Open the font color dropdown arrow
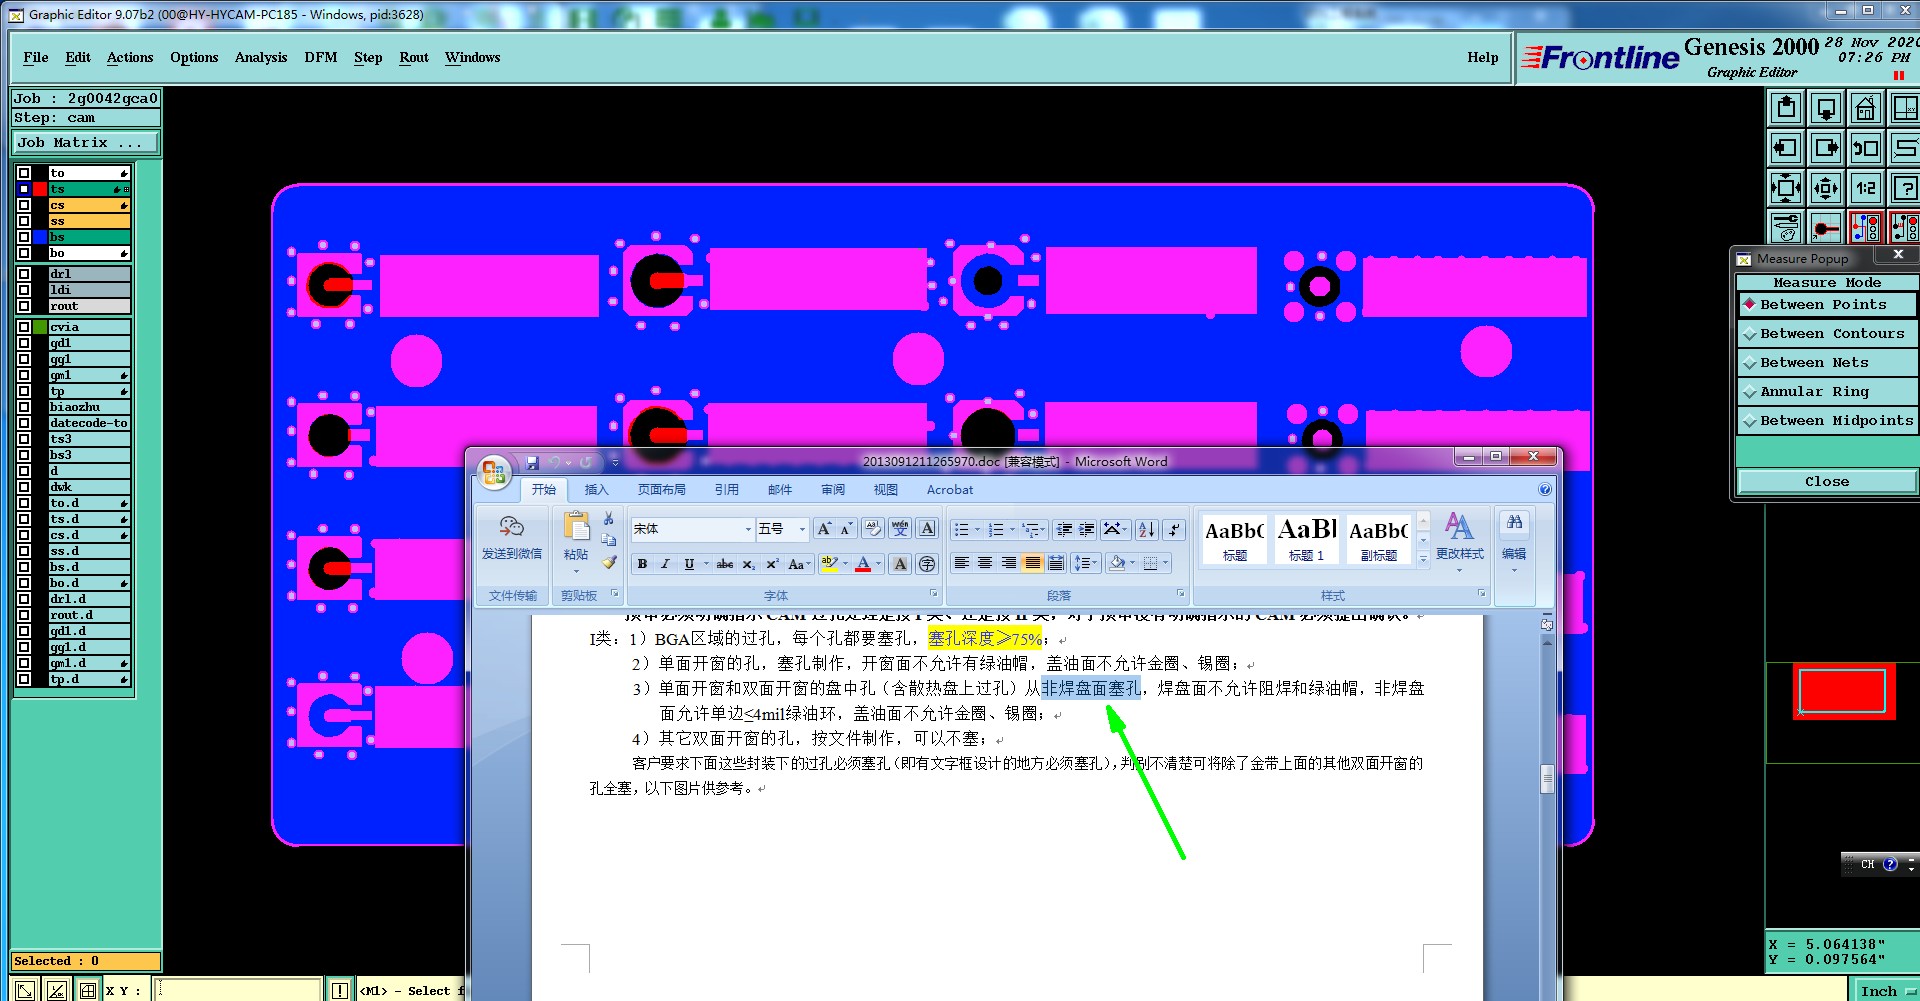The image size is (1920, 1001). point(879,564)
